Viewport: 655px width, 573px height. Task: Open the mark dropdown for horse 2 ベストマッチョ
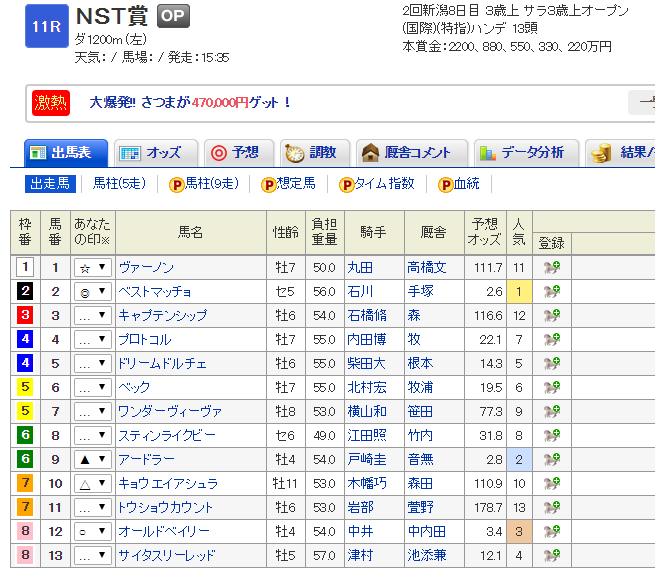[93, 292]
